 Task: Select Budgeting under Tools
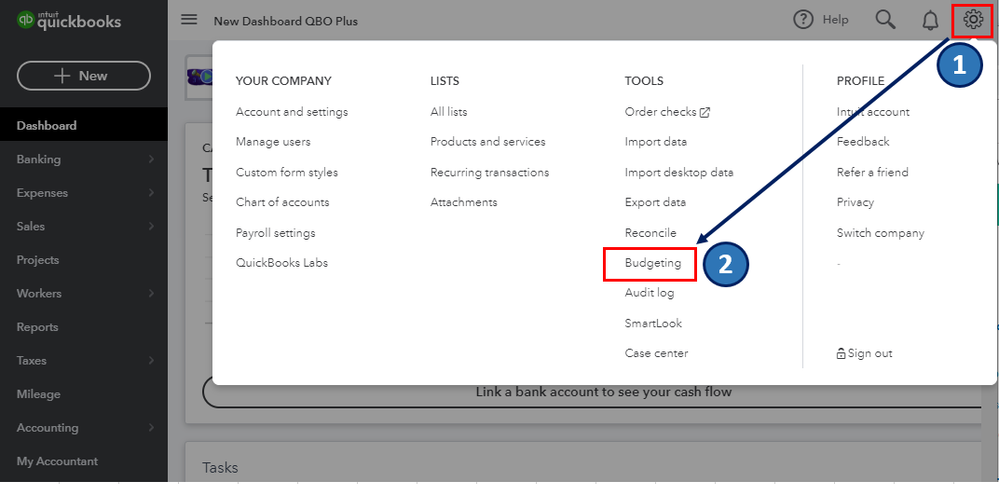652,263
